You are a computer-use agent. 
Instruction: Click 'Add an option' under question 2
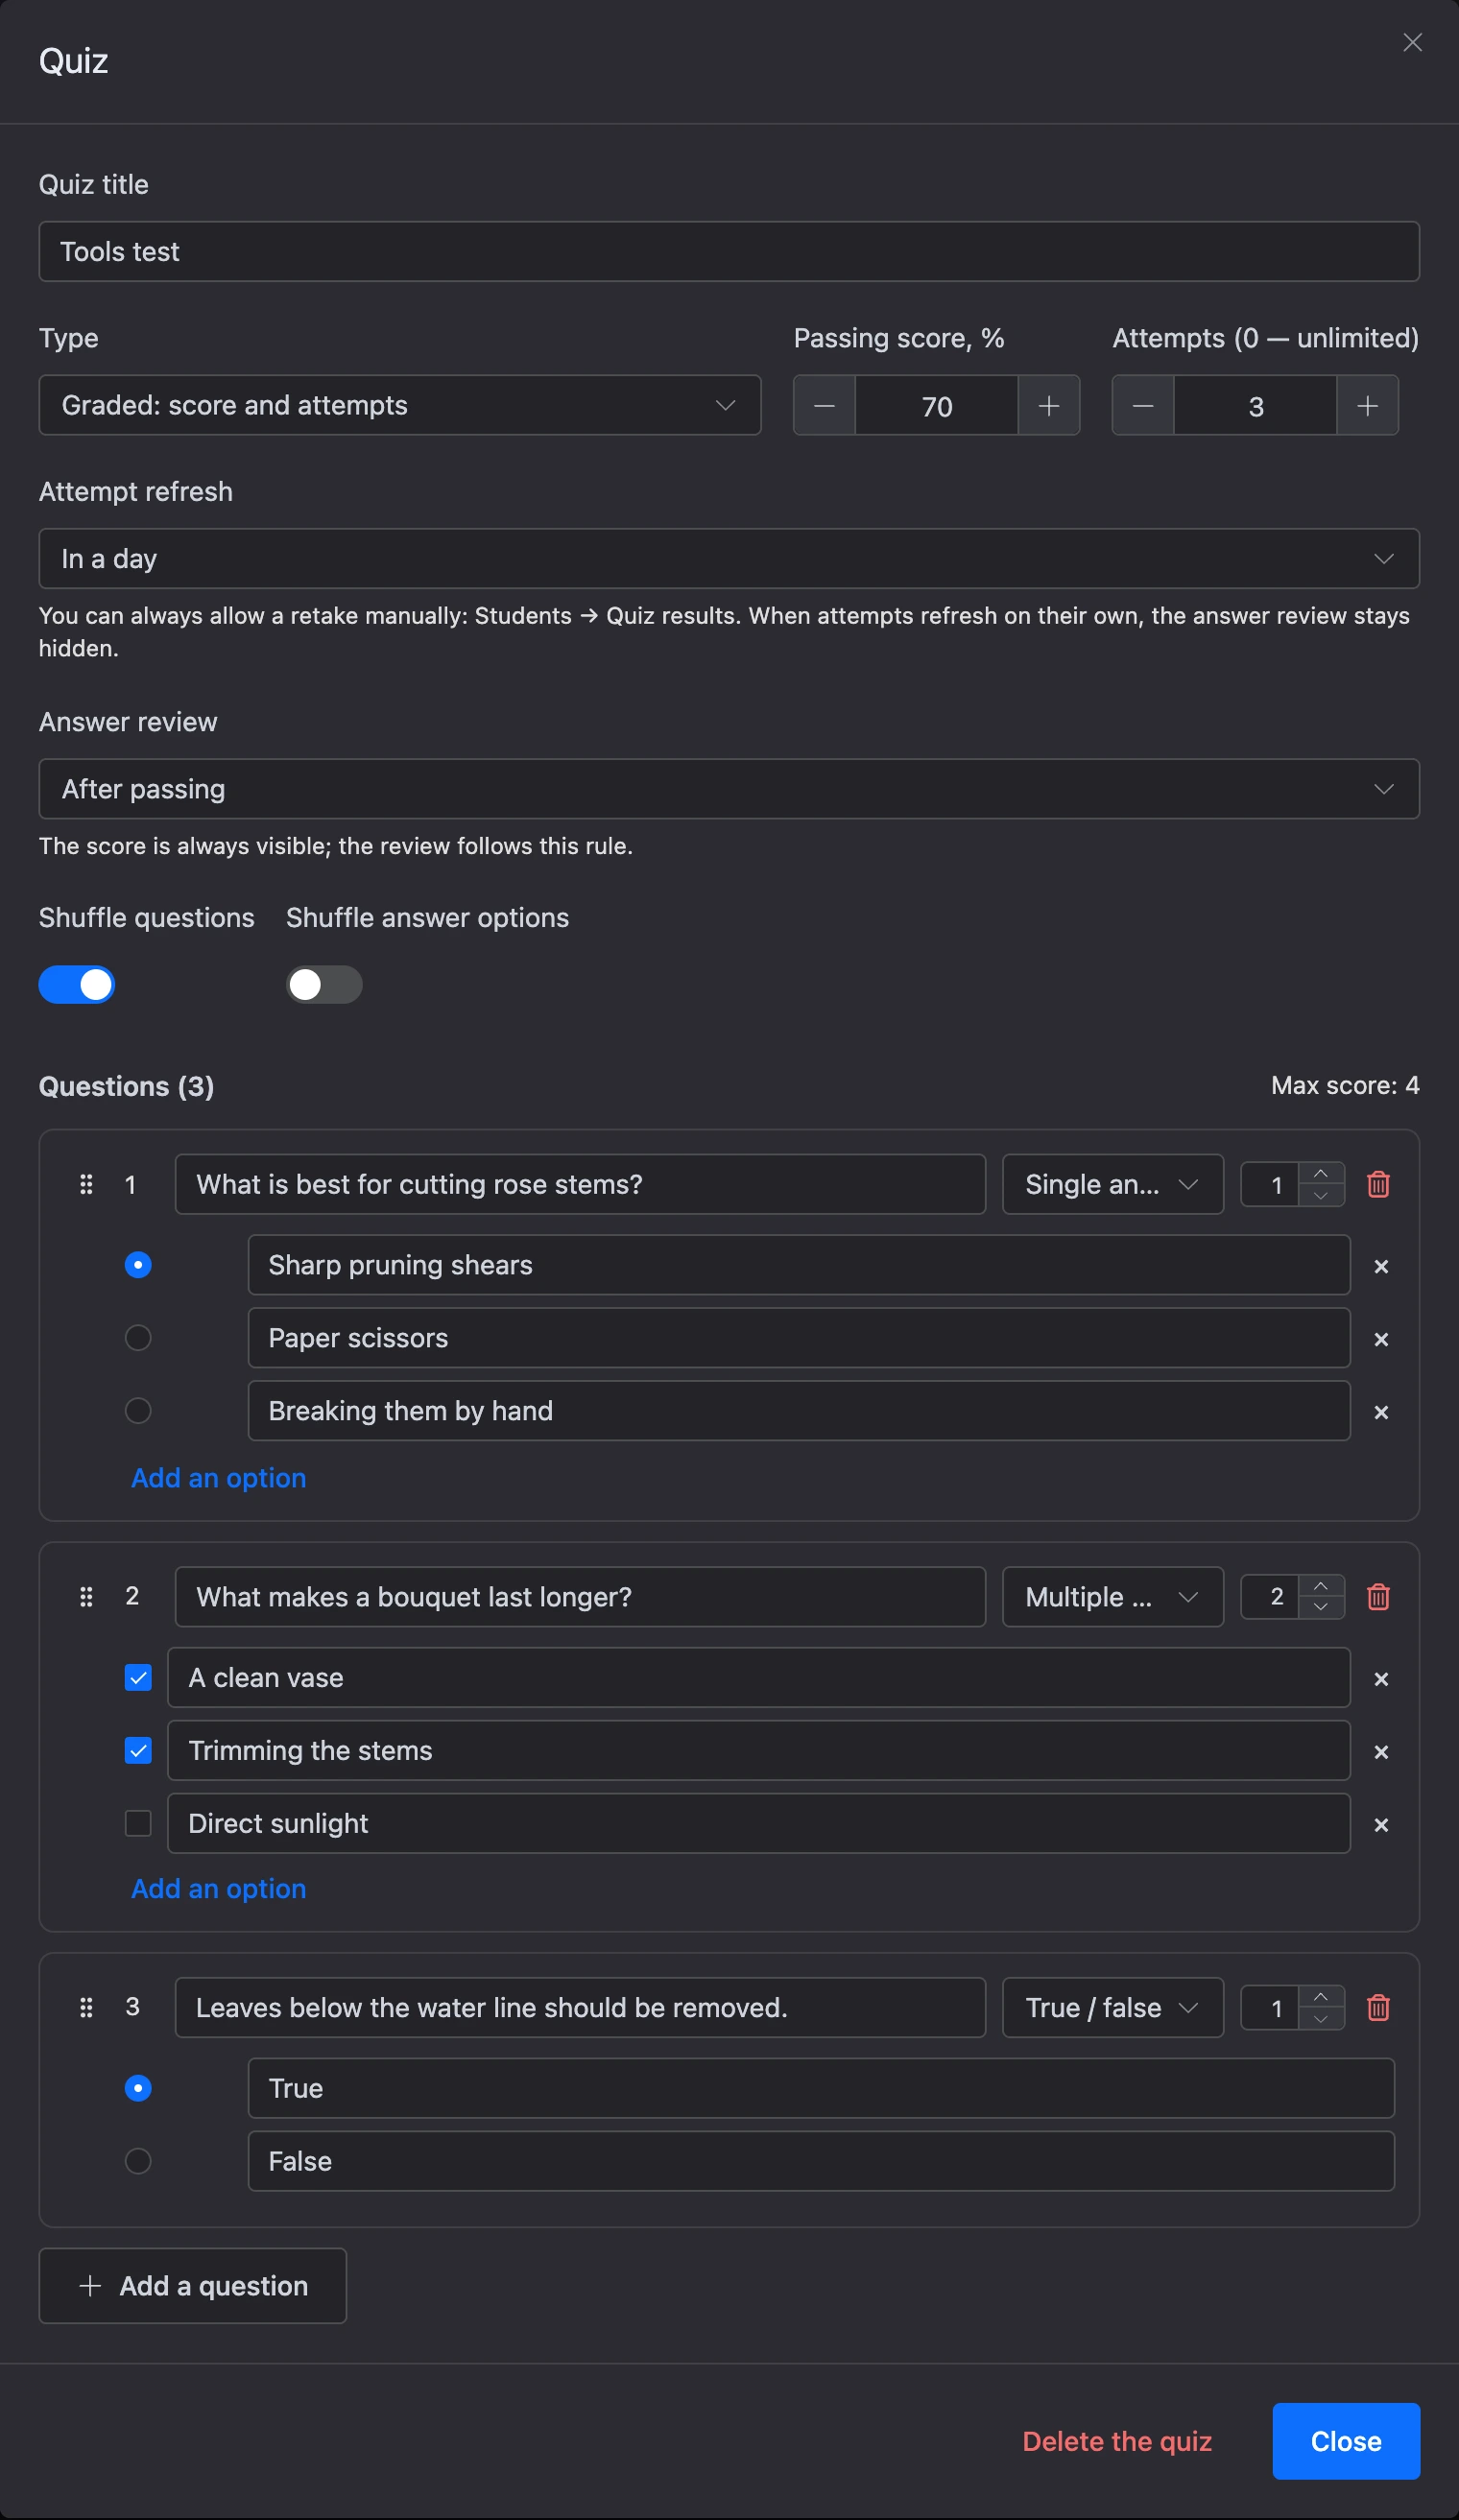219,1888
